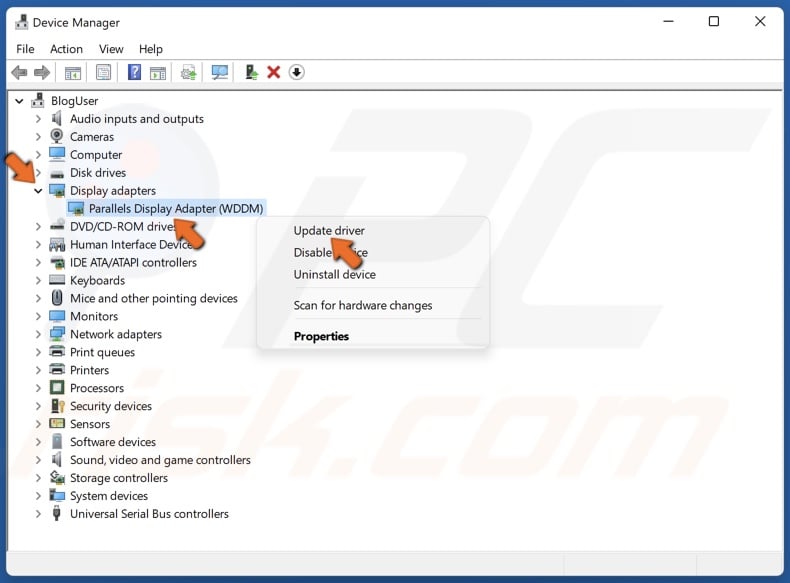Click the Processors chip icon

(x=57, y=387)
